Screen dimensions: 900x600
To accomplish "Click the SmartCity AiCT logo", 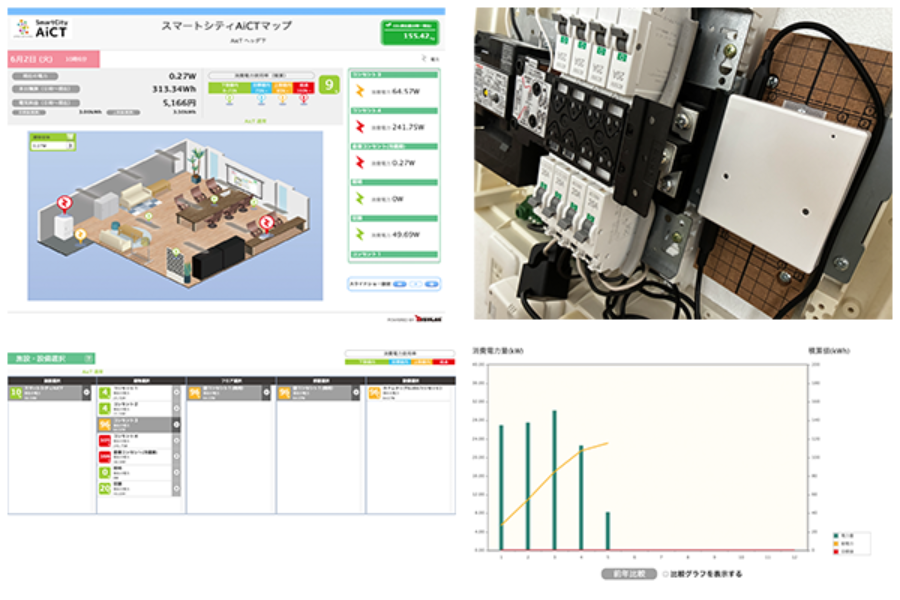I will click(42, 29).
